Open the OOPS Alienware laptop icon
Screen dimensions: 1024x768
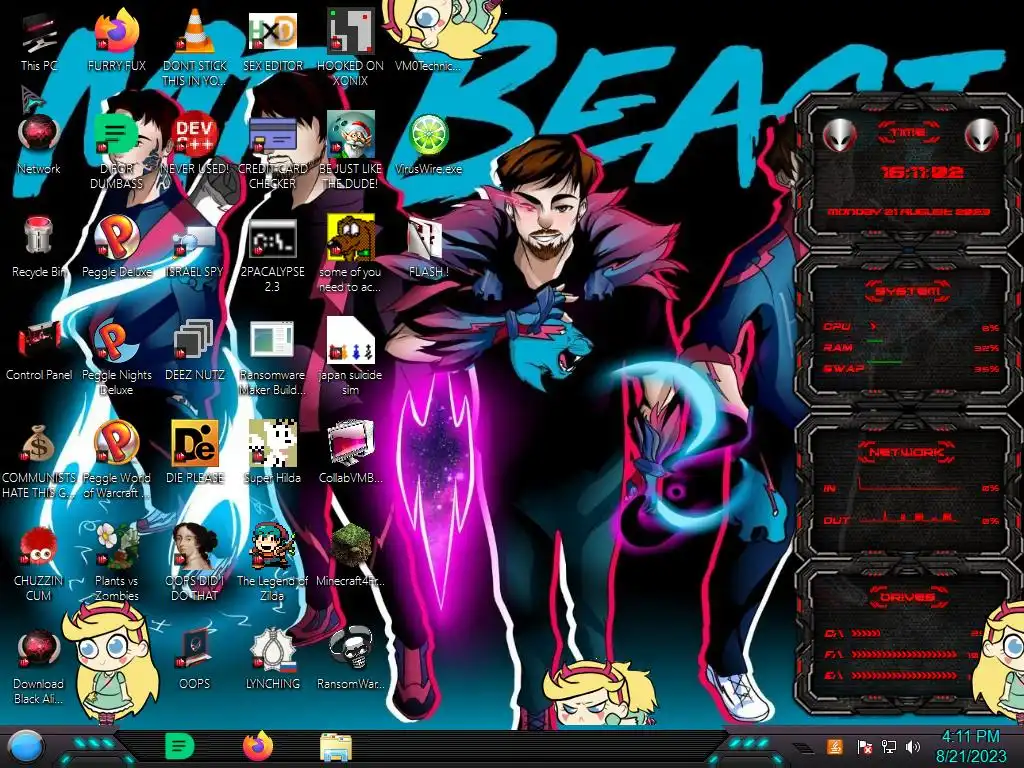click(194, 661)
